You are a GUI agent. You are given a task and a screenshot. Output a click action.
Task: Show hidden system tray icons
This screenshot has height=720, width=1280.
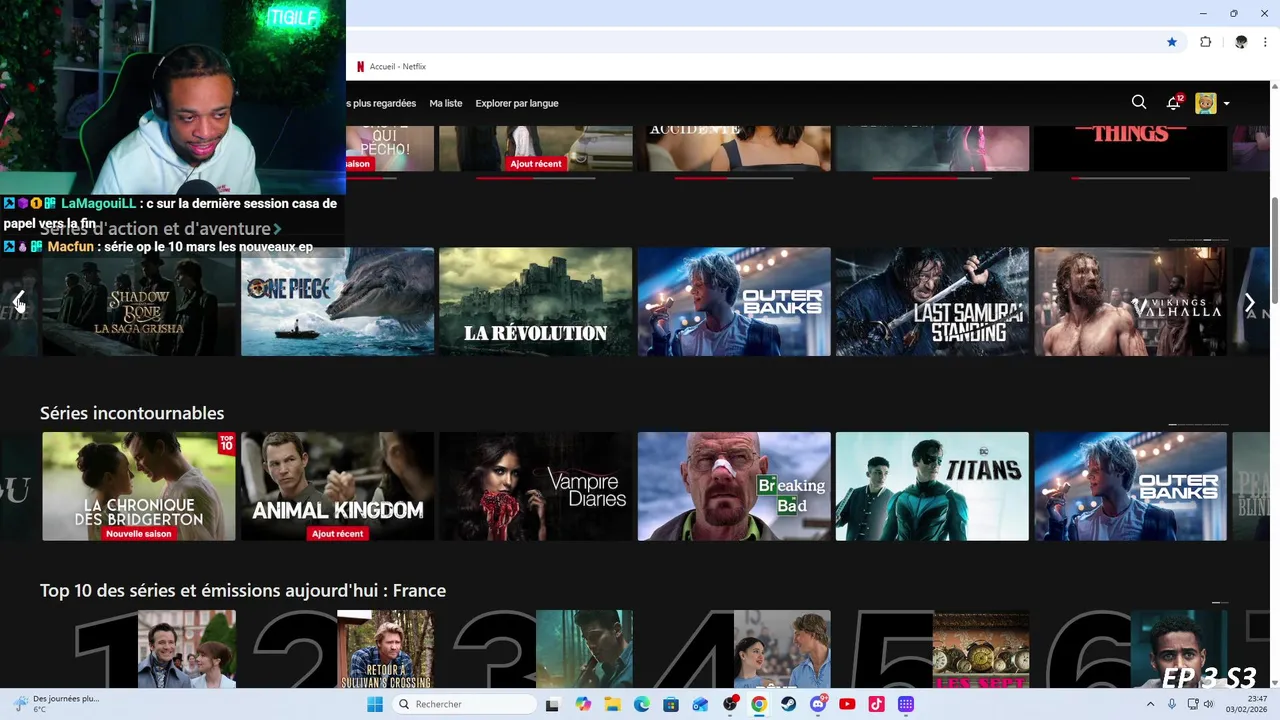pyautogui.click(x=1150, y=704)
